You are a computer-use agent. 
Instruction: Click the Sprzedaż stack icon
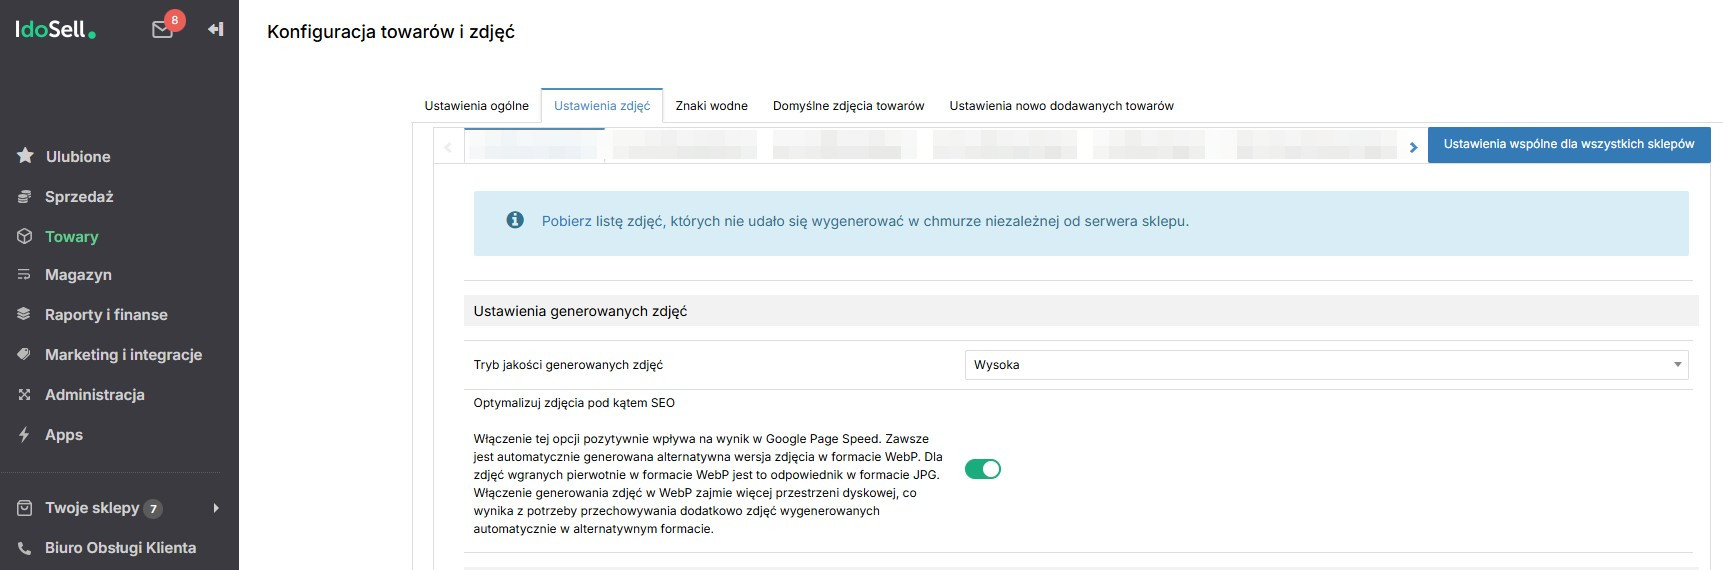[25, 197]
